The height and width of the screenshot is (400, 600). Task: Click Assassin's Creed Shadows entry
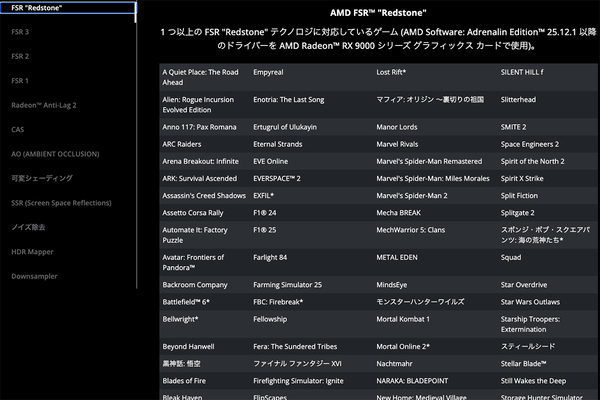click(x=204, y=196)
